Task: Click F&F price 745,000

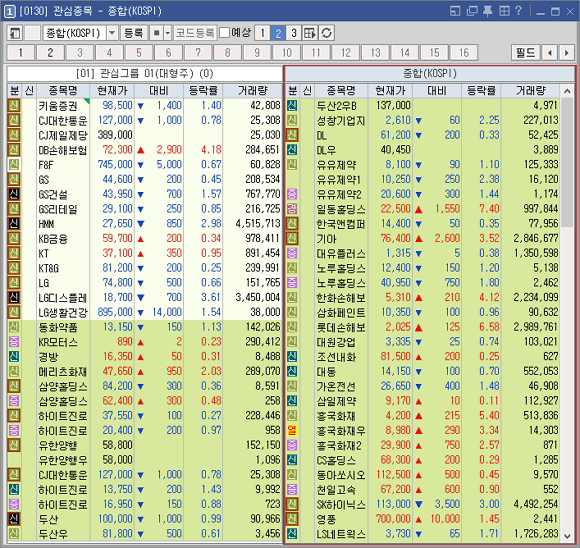Action: (x=115, y=165)
